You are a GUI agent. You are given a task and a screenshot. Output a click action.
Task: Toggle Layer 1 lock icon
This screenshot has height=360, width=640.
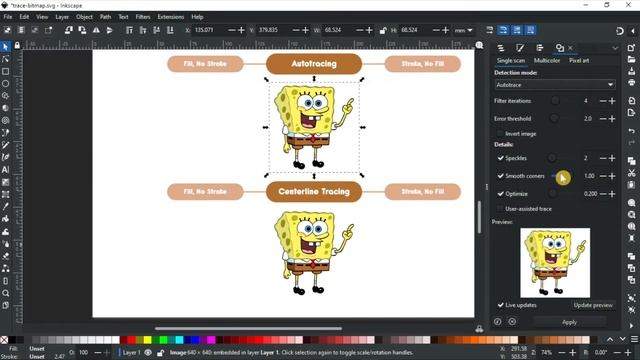[160, 353]
